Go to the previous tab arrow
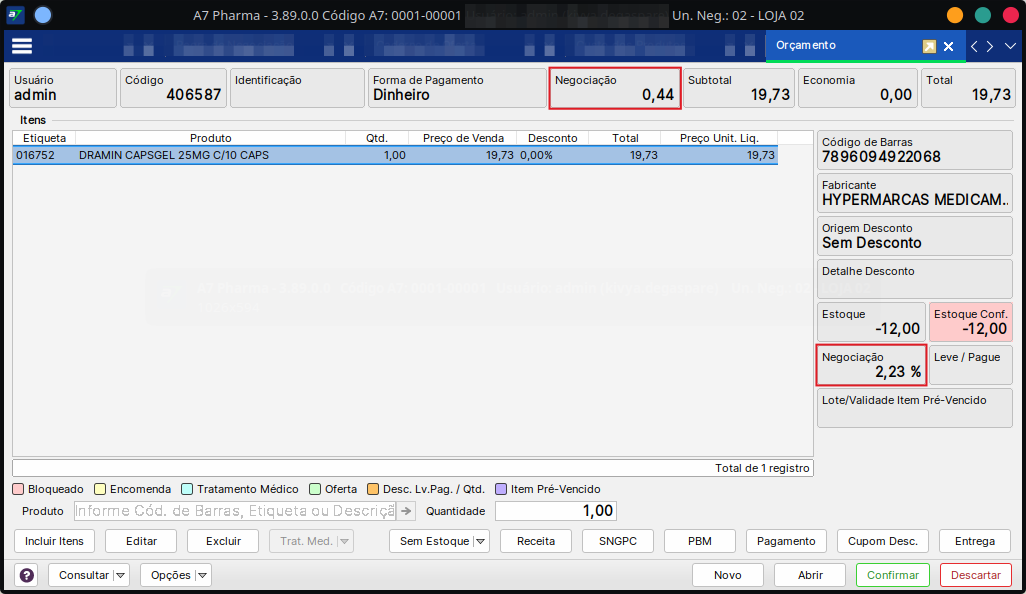This screenshot has width=1026, height=594. (975, 46)
